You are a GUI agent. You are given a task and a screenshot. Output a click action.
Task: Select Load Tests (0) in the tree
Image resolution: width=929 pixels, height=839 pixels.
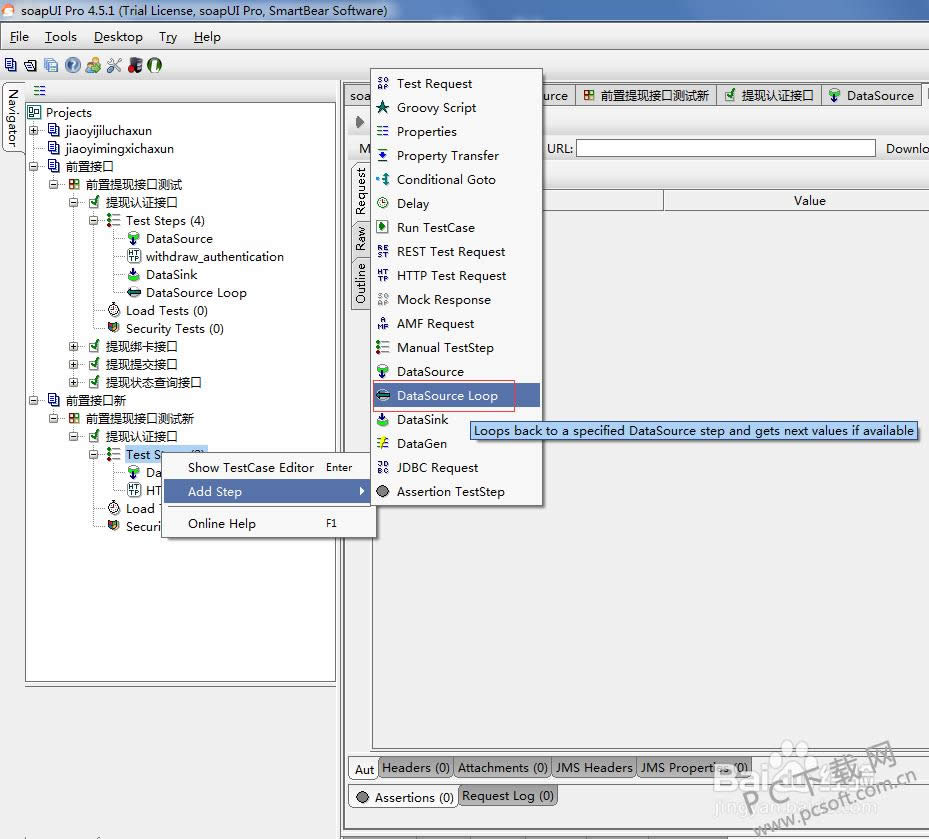click(x=166, y=311)
